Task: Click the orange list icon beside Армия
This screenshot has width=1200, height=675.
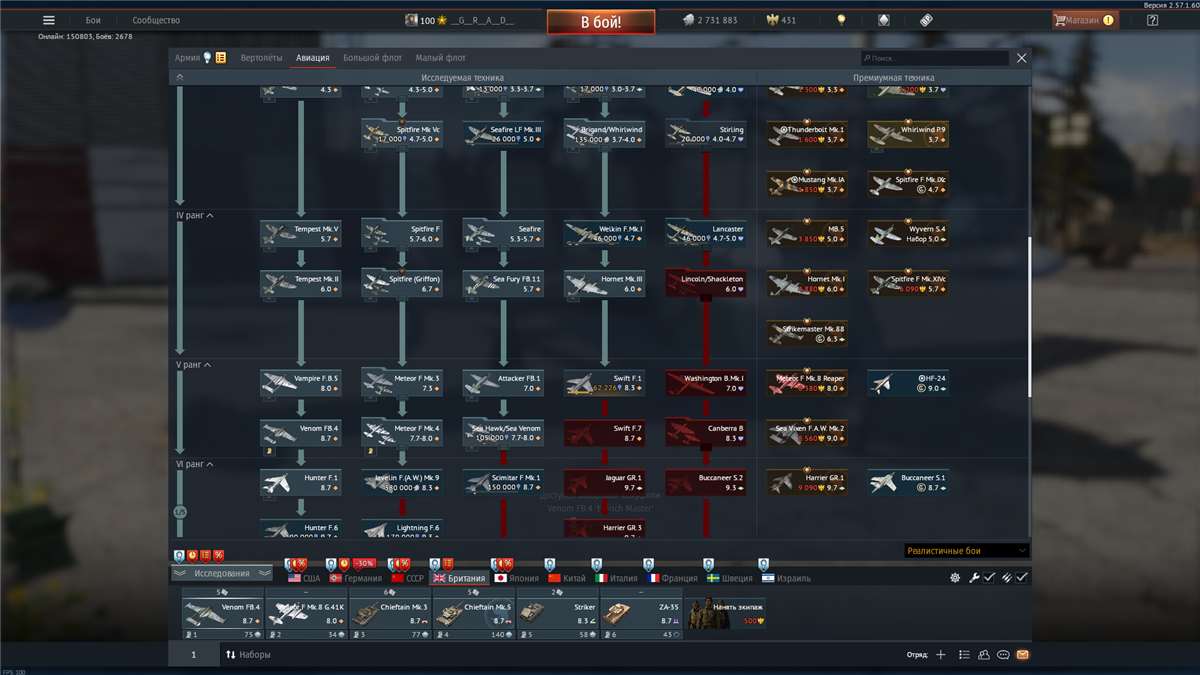Action: click(221, 58)
